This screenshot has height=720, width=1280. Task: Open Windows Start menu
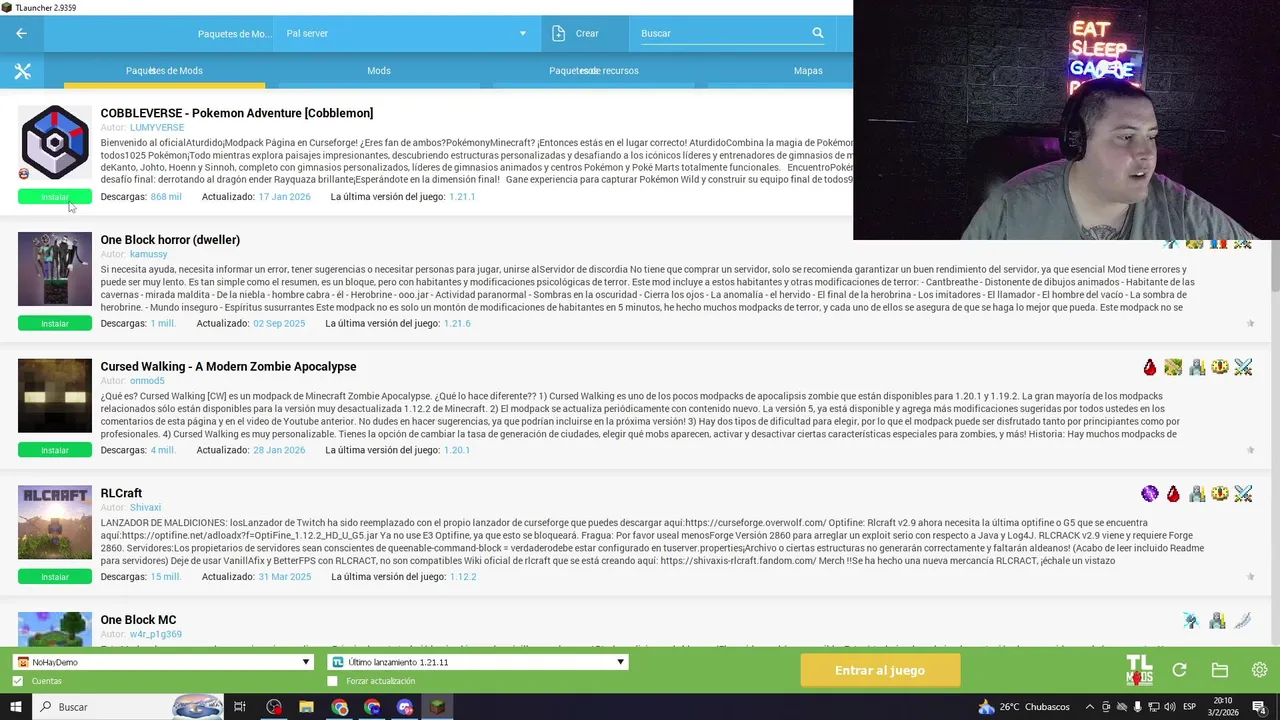[16, 707]
